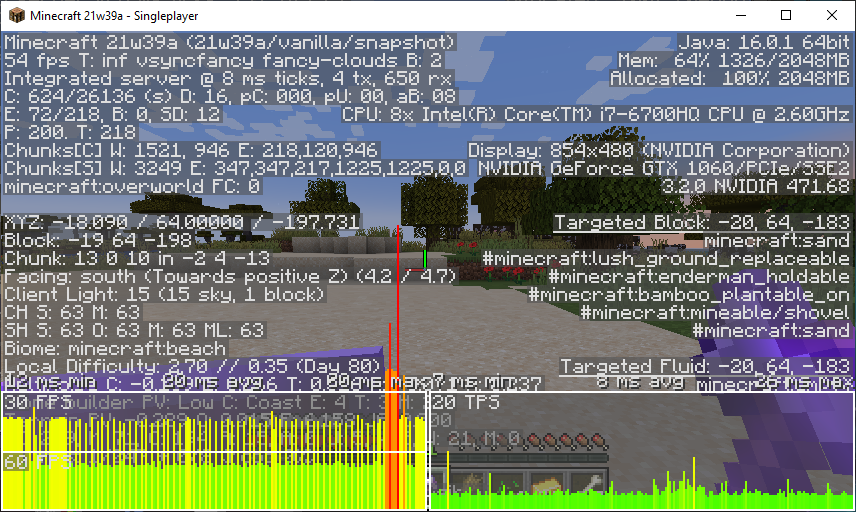The height and width of the screenshot is (512, 856).
Task: Click the 'Allocated: 100% 2048MB' line
Action: click(730, 78)
